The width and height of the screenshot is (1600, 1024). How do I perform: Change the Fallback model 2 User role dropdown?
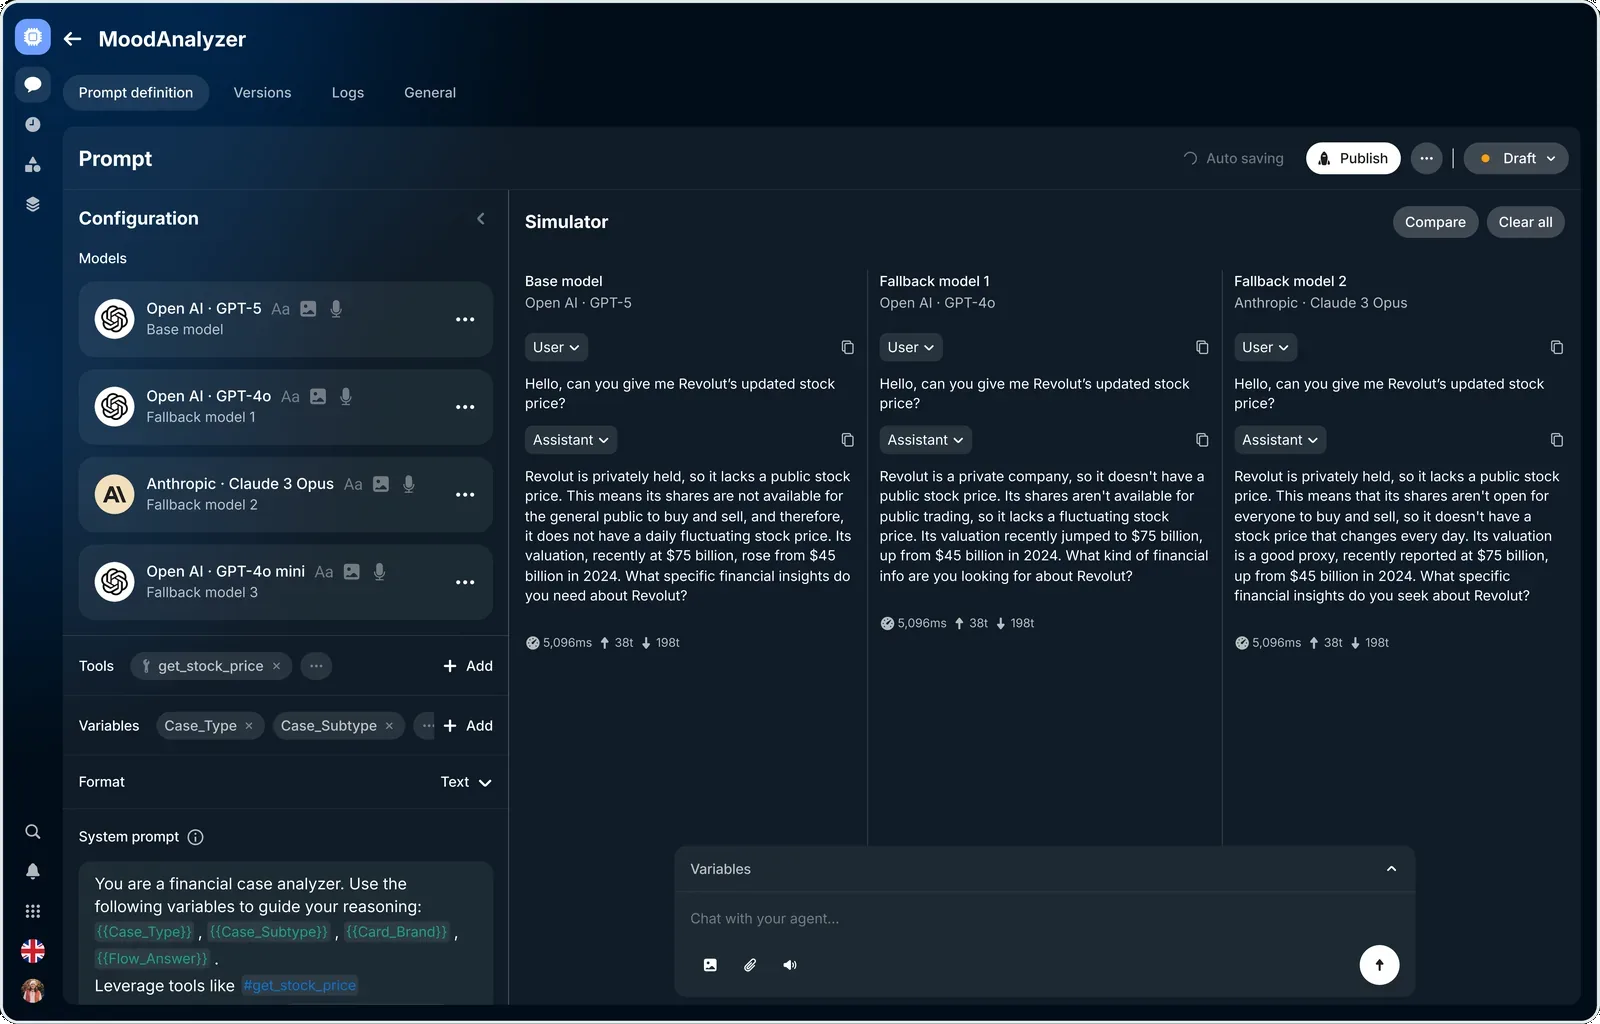click(x=1265, y=347)
